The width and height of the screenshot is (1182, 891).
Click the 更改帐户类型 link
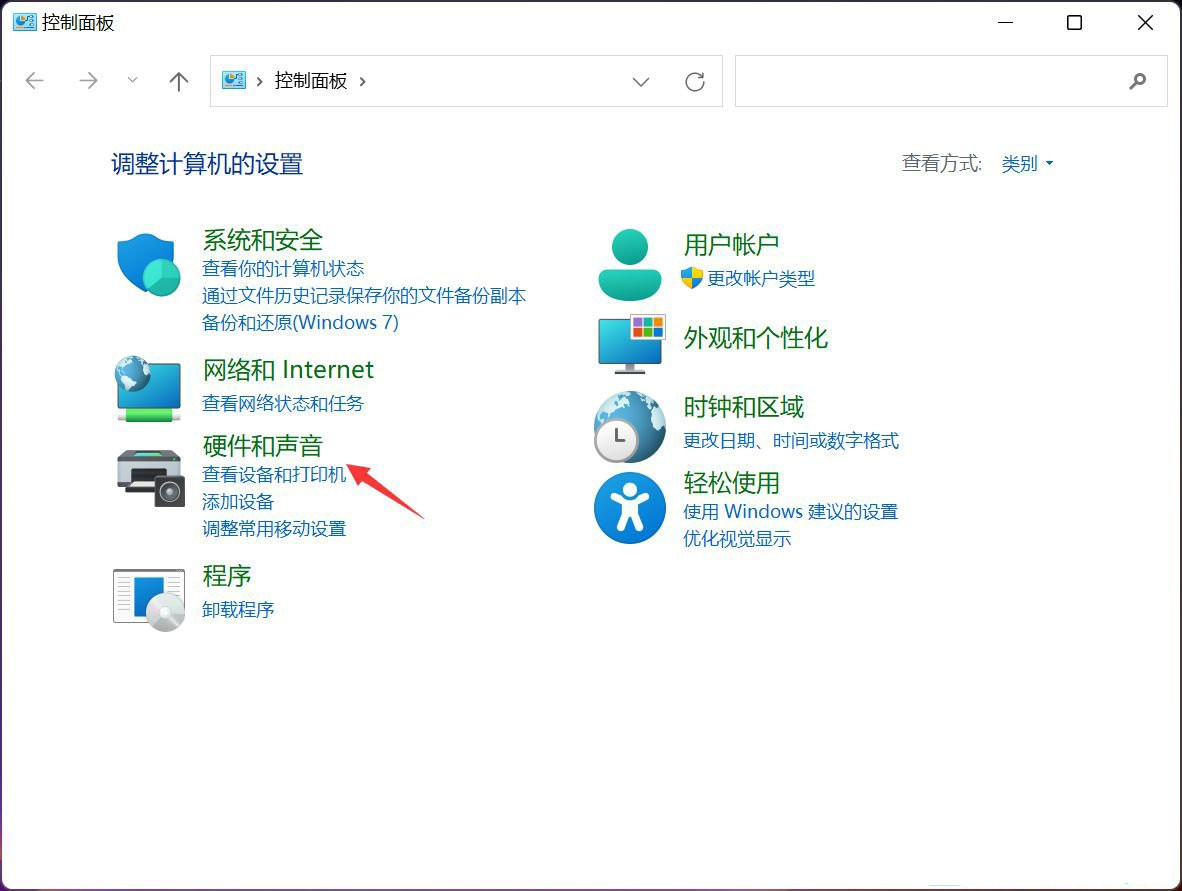[x=761, y=278]
